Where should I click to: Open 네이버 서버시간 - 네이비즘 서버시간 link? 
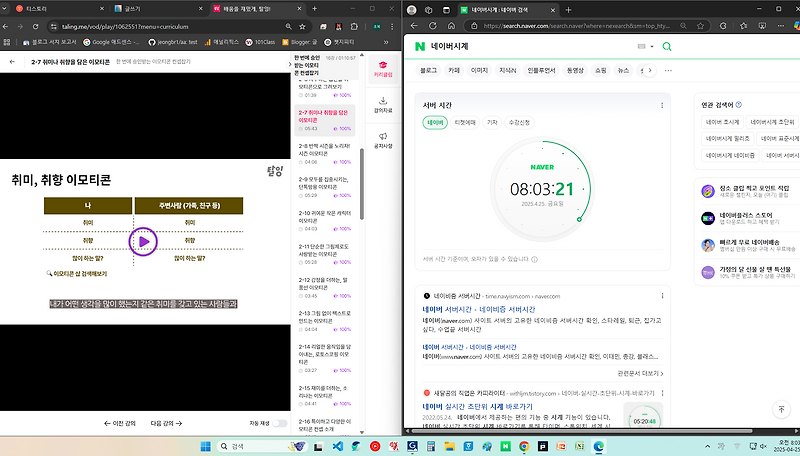[x=479, y=309]
